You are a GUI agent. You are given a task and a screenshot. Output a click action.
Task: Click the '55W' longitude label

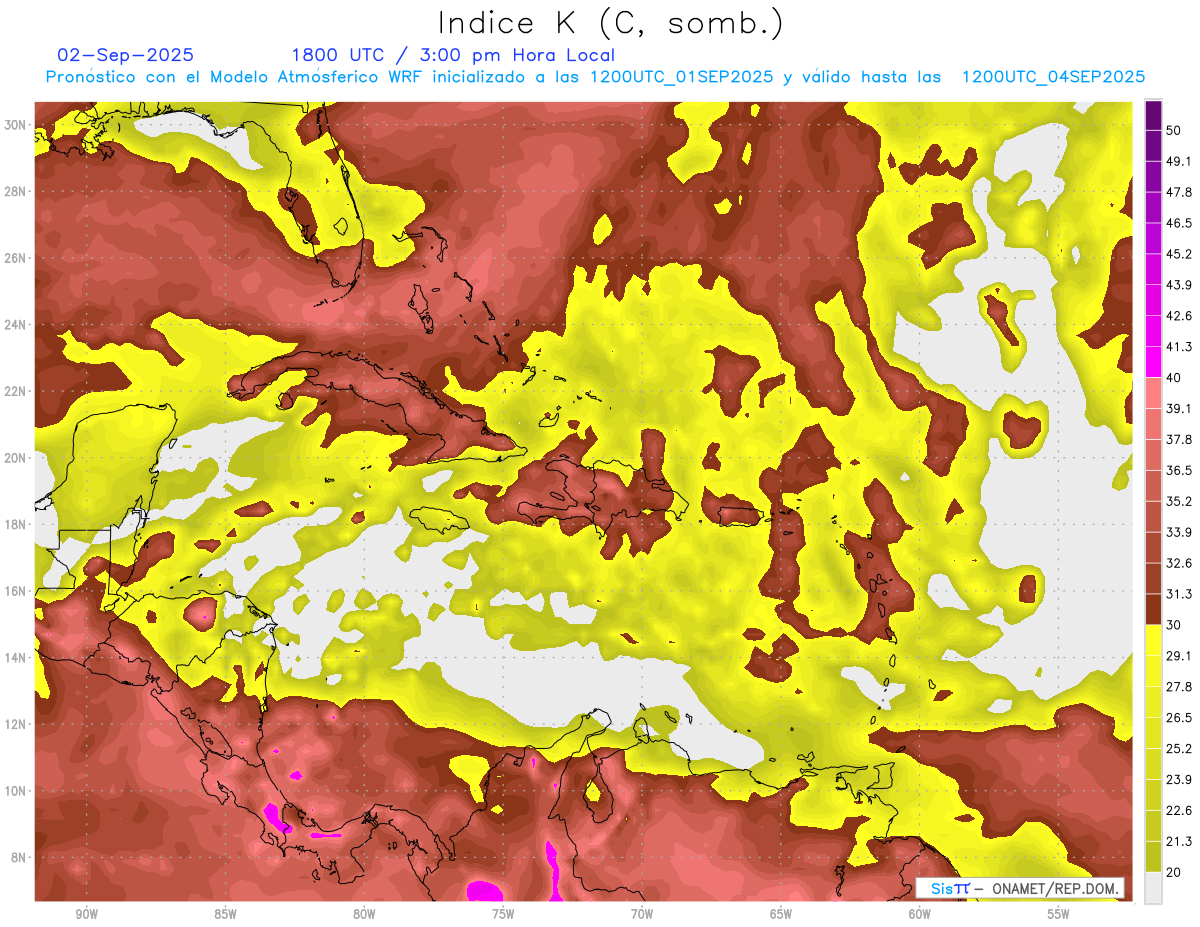tap(1059, 914)
